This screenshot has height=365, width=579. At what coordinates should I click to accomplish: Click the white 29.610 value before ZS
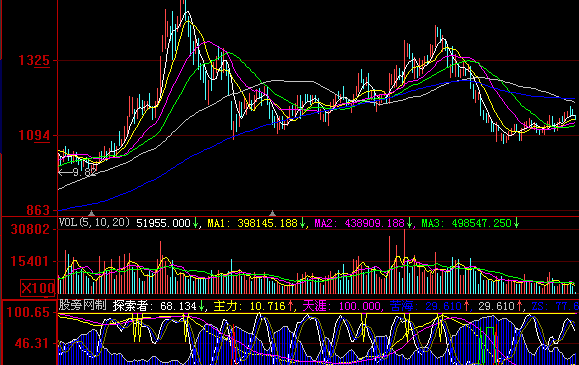496,306
